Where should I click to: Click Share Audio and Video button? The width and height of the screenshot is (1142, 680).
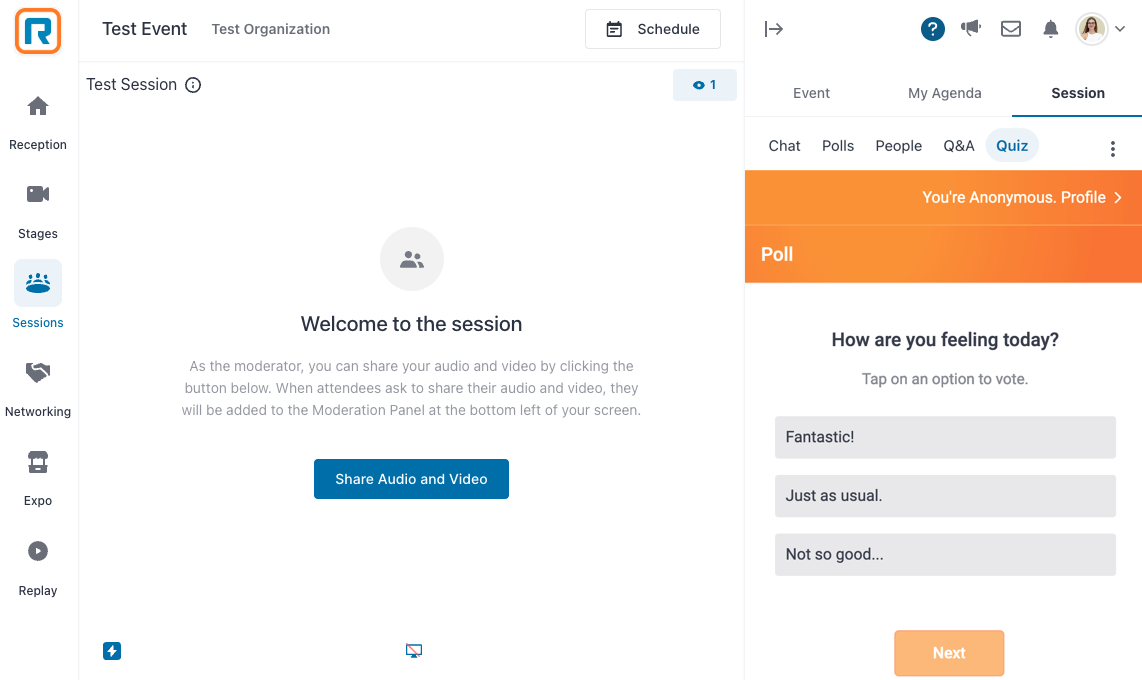click(411, 479)
